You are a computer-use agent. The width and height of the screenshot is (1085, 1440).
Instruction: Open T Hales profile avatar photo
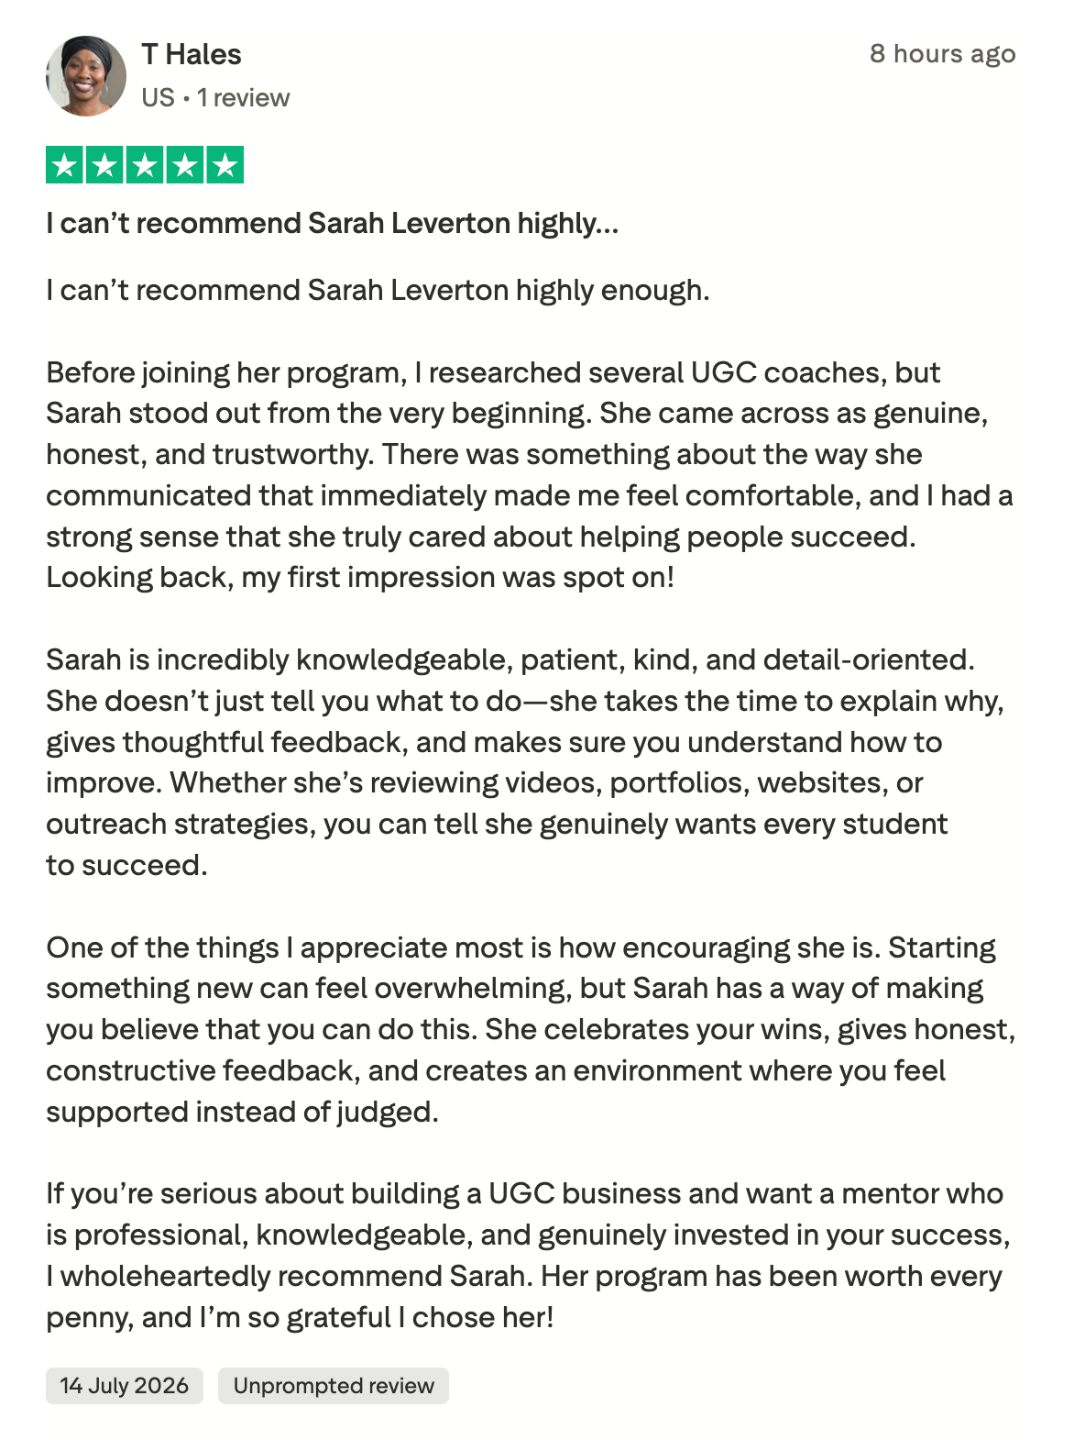[x=86, y=76]
